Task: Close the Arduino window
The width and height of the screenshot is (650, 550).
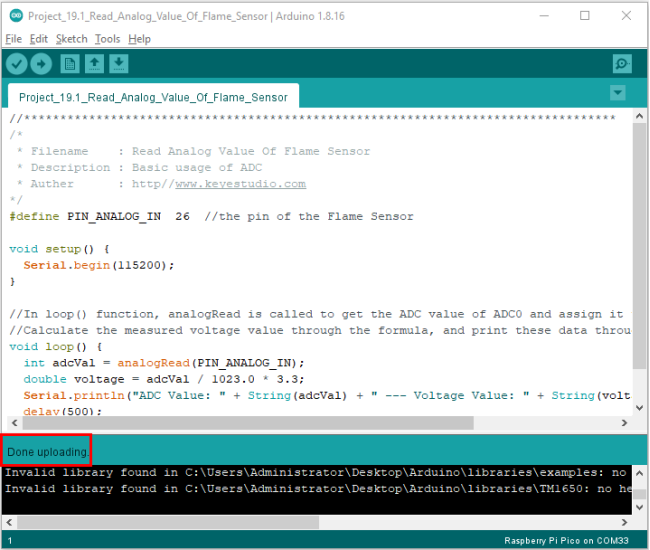Action: pos(626,16)
